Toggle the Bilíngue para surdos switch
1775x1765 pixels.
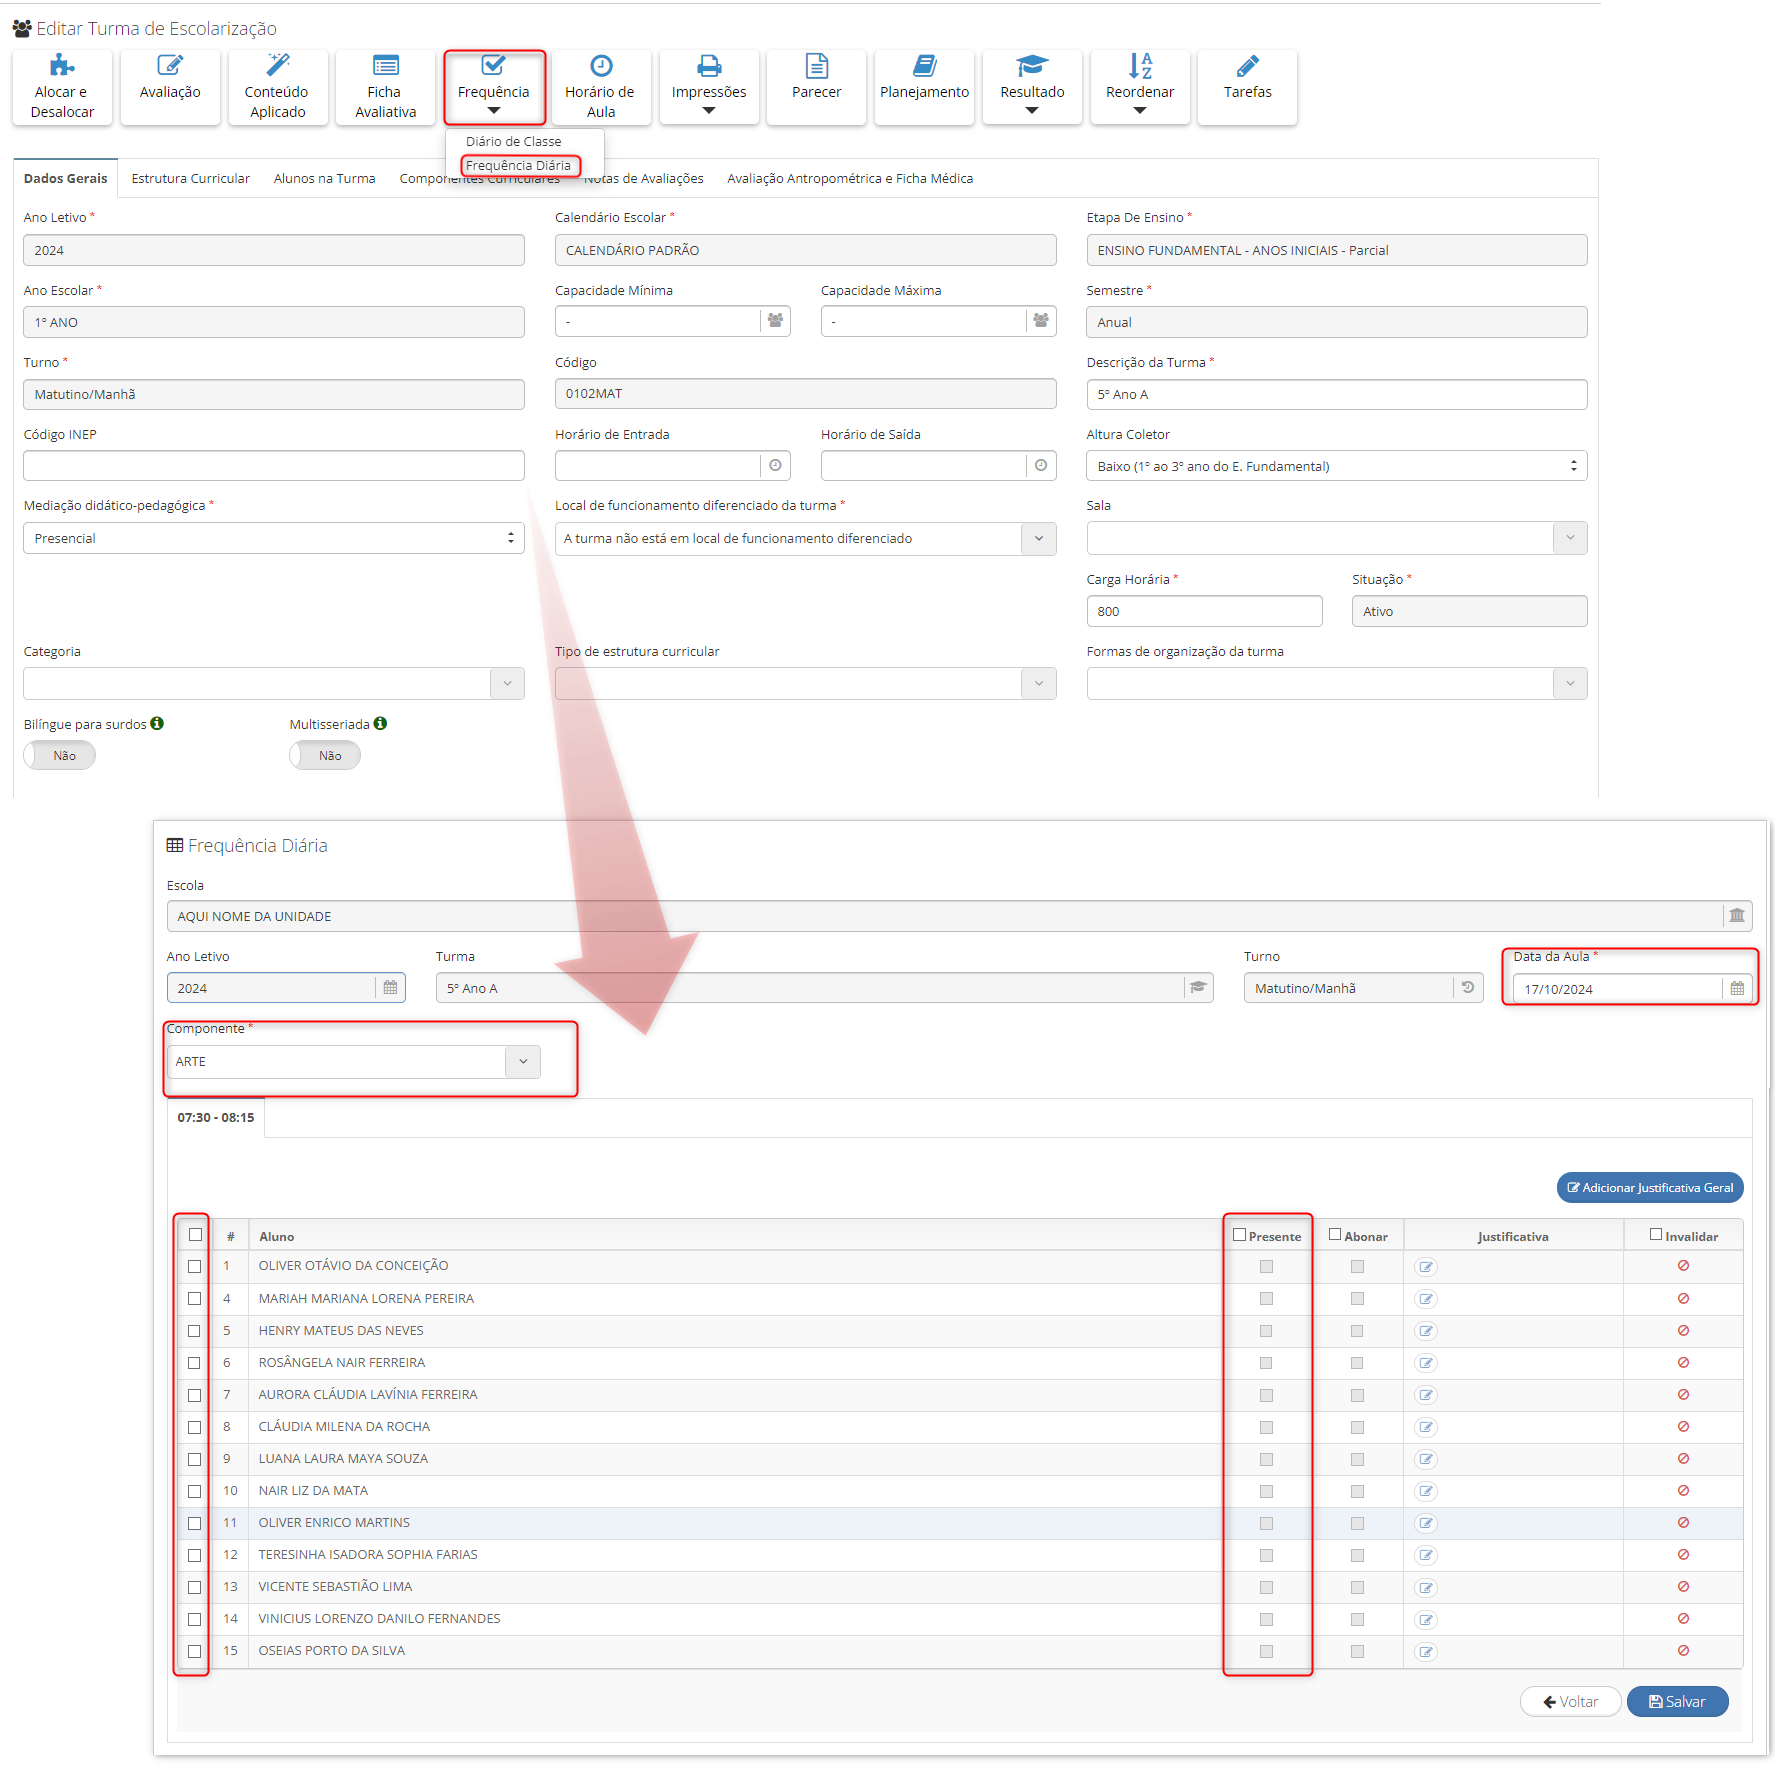[x=60, y=756]
